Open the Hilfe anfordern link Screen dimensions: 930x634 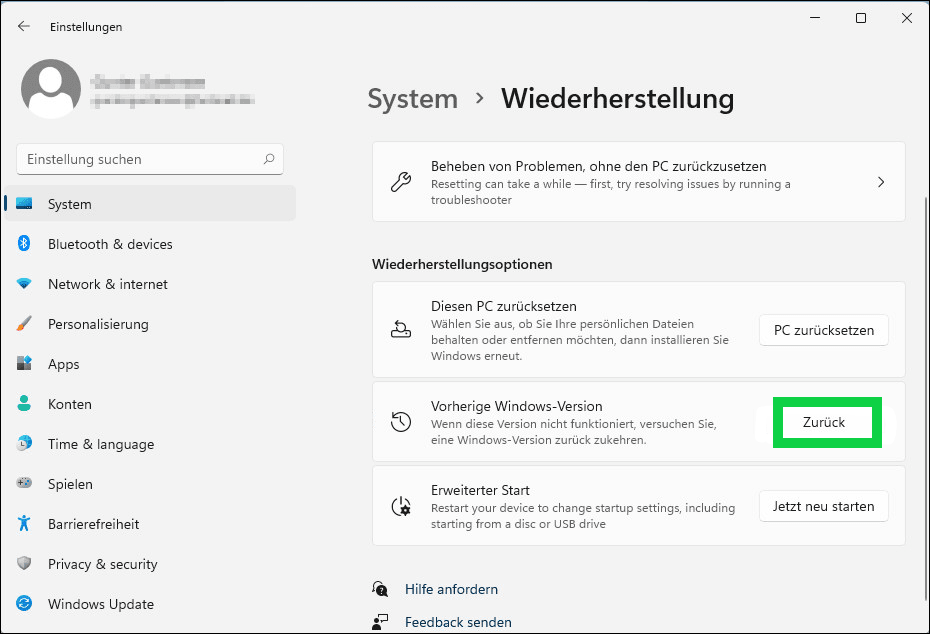click(451, 589)
